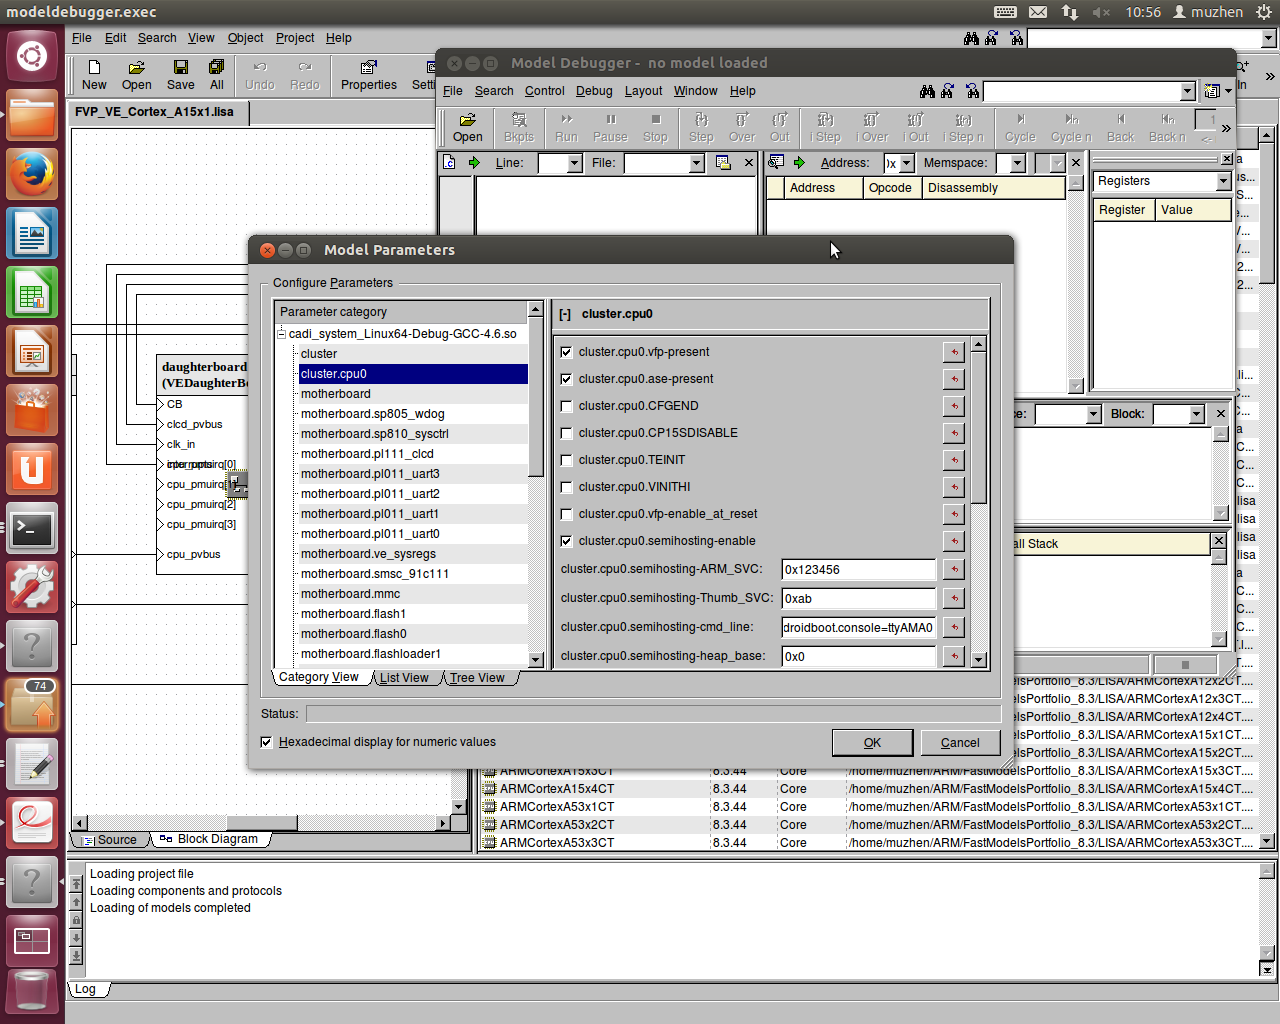Toggle Hexadecimal display for numeric values
The height and width of the screenshot is (1024, 1280).
pos(266,742)
